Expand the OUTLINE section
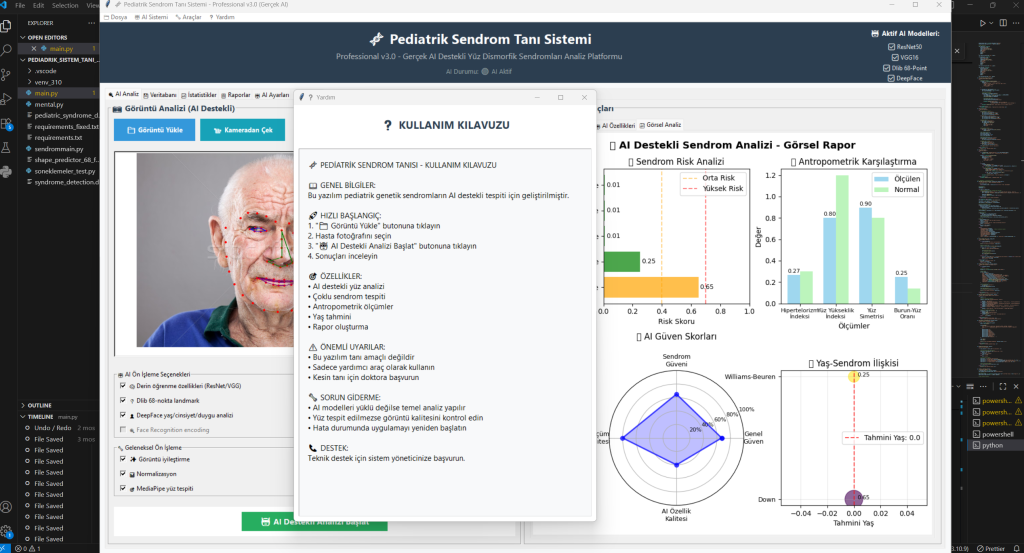The width and height of the screenshot is (1024, 553). (40, 405)
